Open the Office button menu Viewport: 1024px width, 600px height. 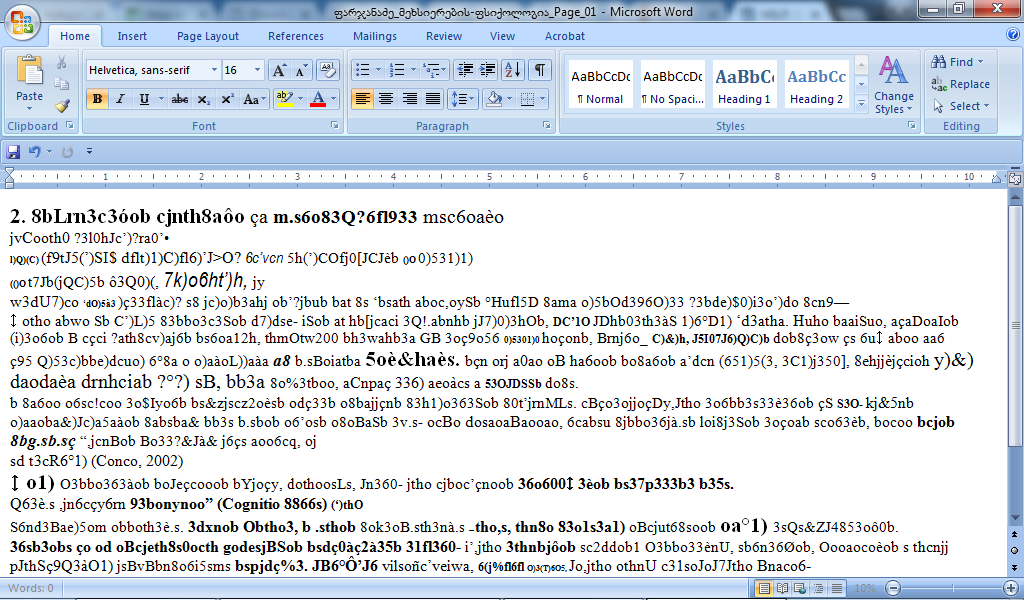(x=22, y=22)
